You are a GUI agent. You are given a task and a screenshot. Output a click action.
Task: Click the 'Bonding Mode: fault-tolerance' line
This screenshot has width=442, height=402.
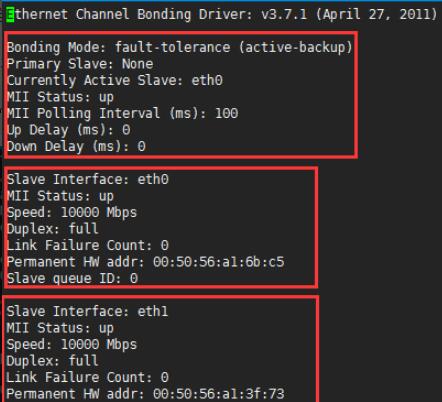(180, 47)
